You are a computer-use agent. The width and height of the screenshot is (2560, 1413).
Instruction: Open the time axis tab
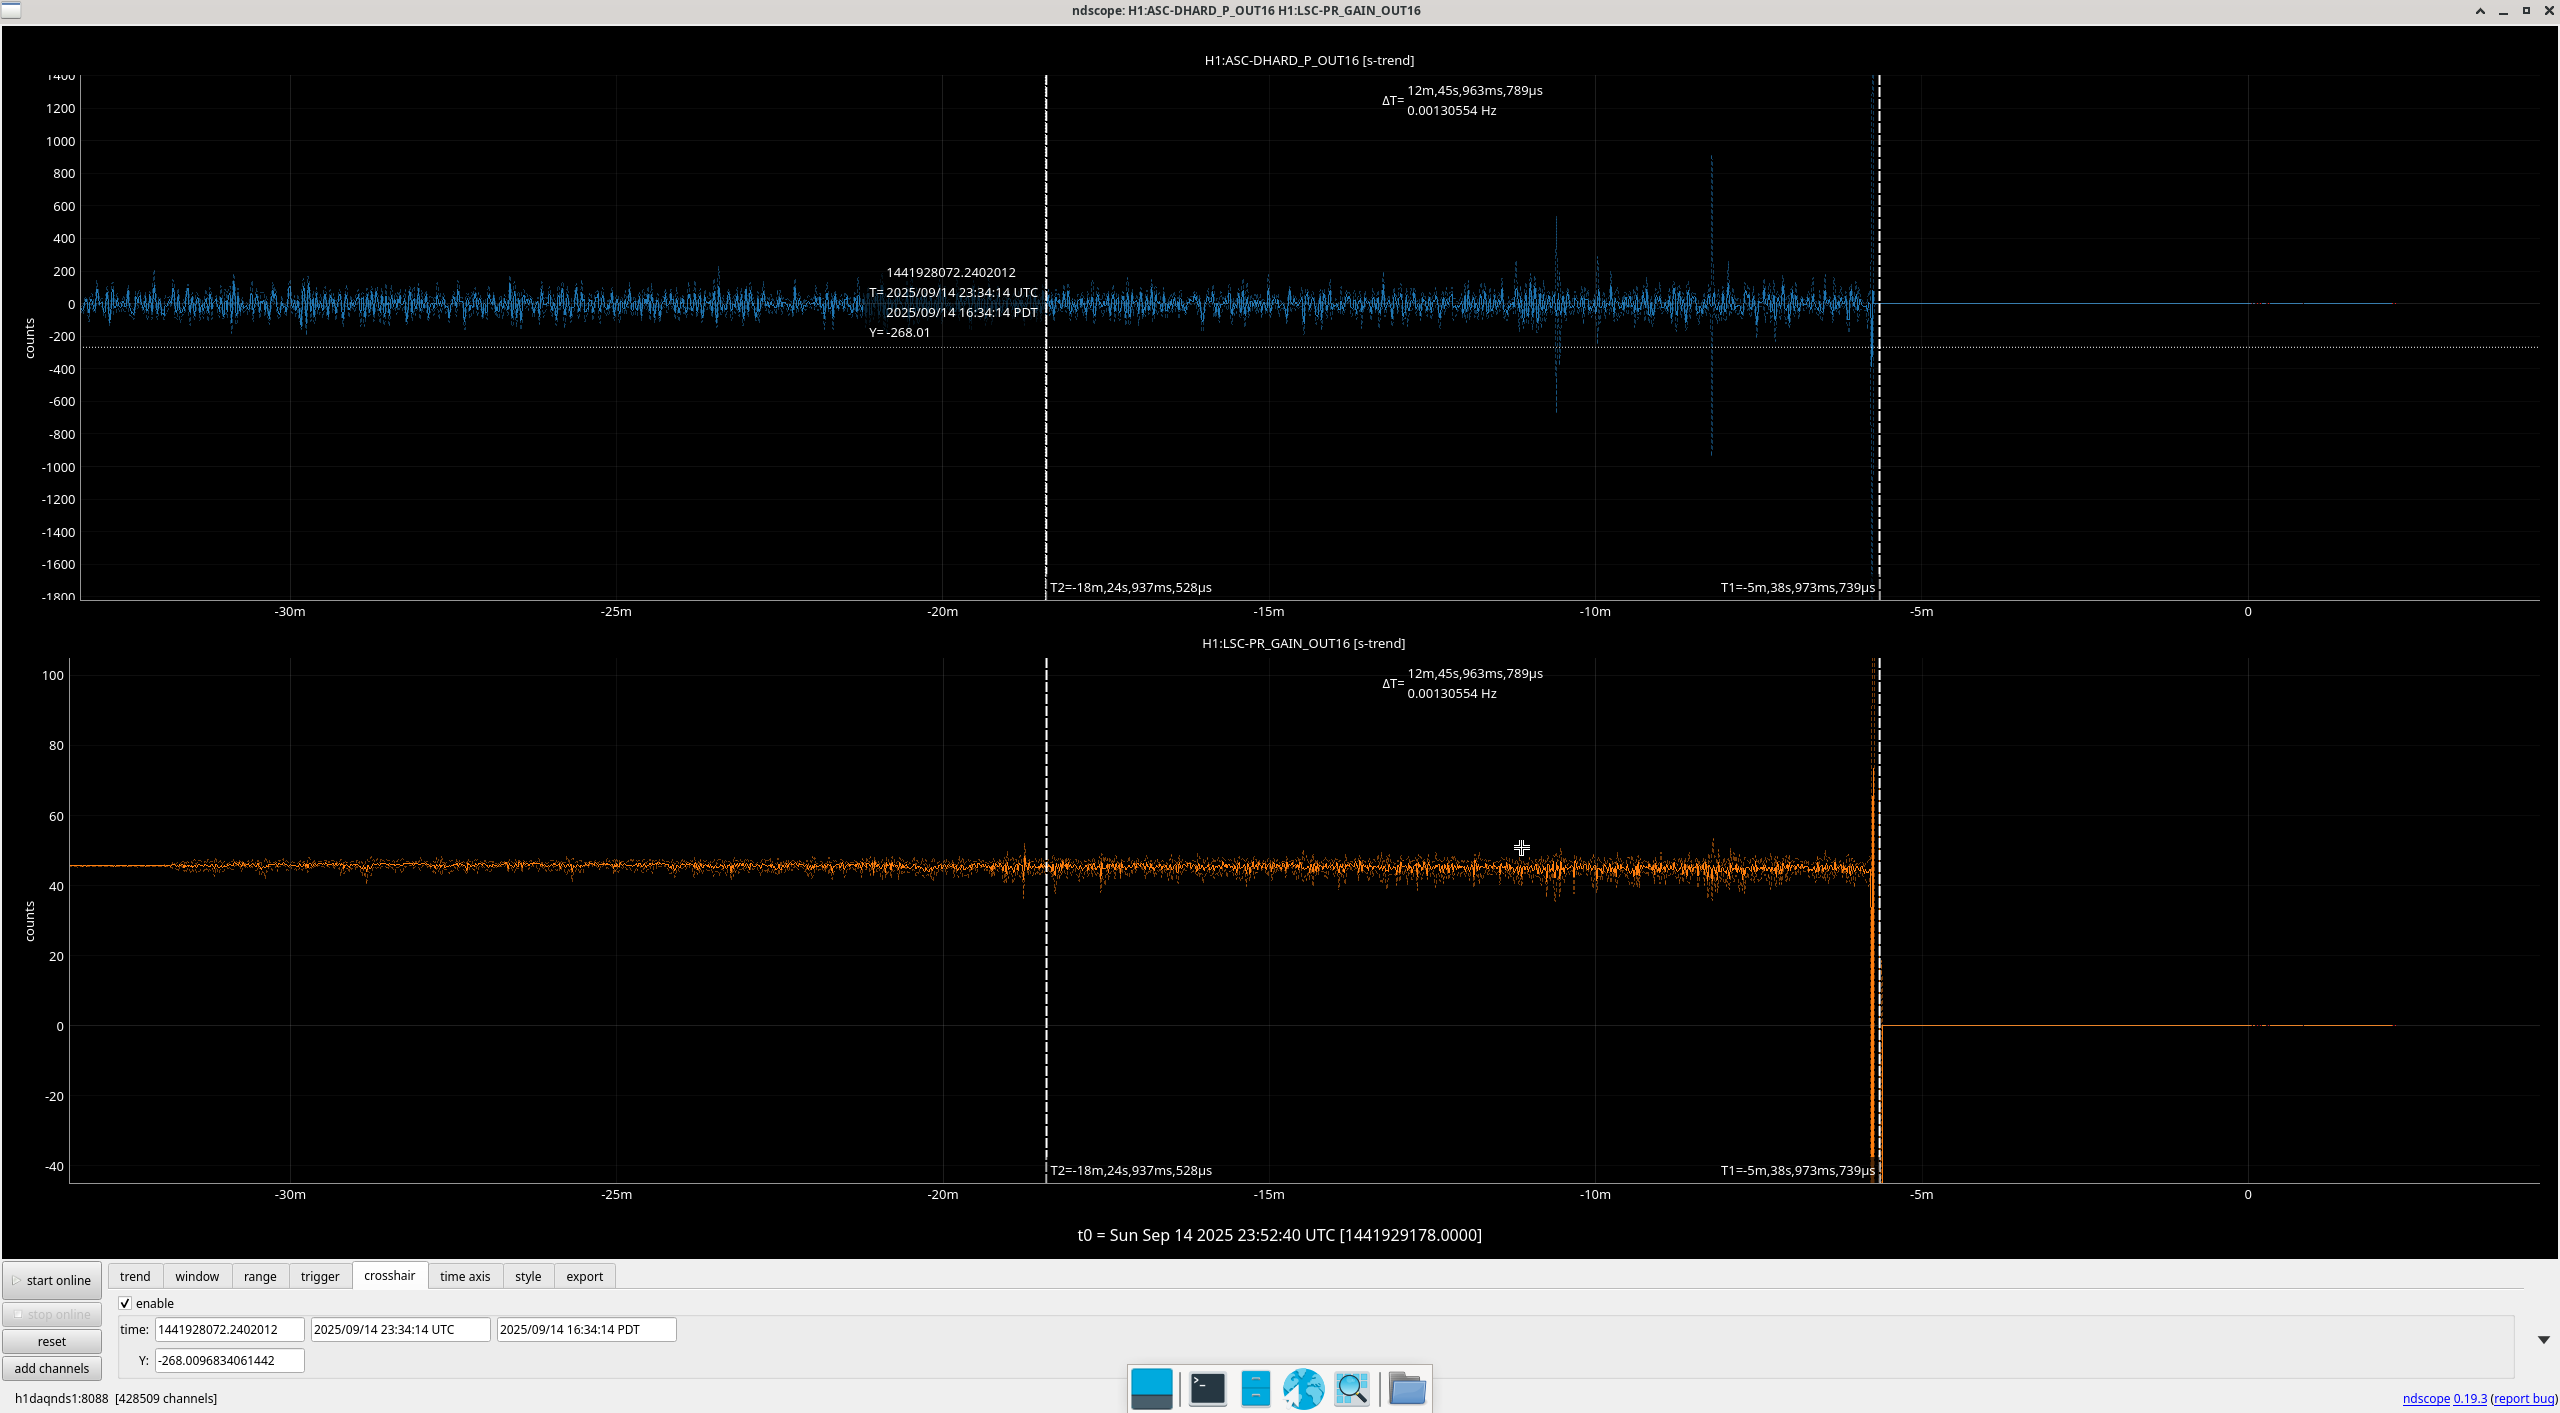465,1276
